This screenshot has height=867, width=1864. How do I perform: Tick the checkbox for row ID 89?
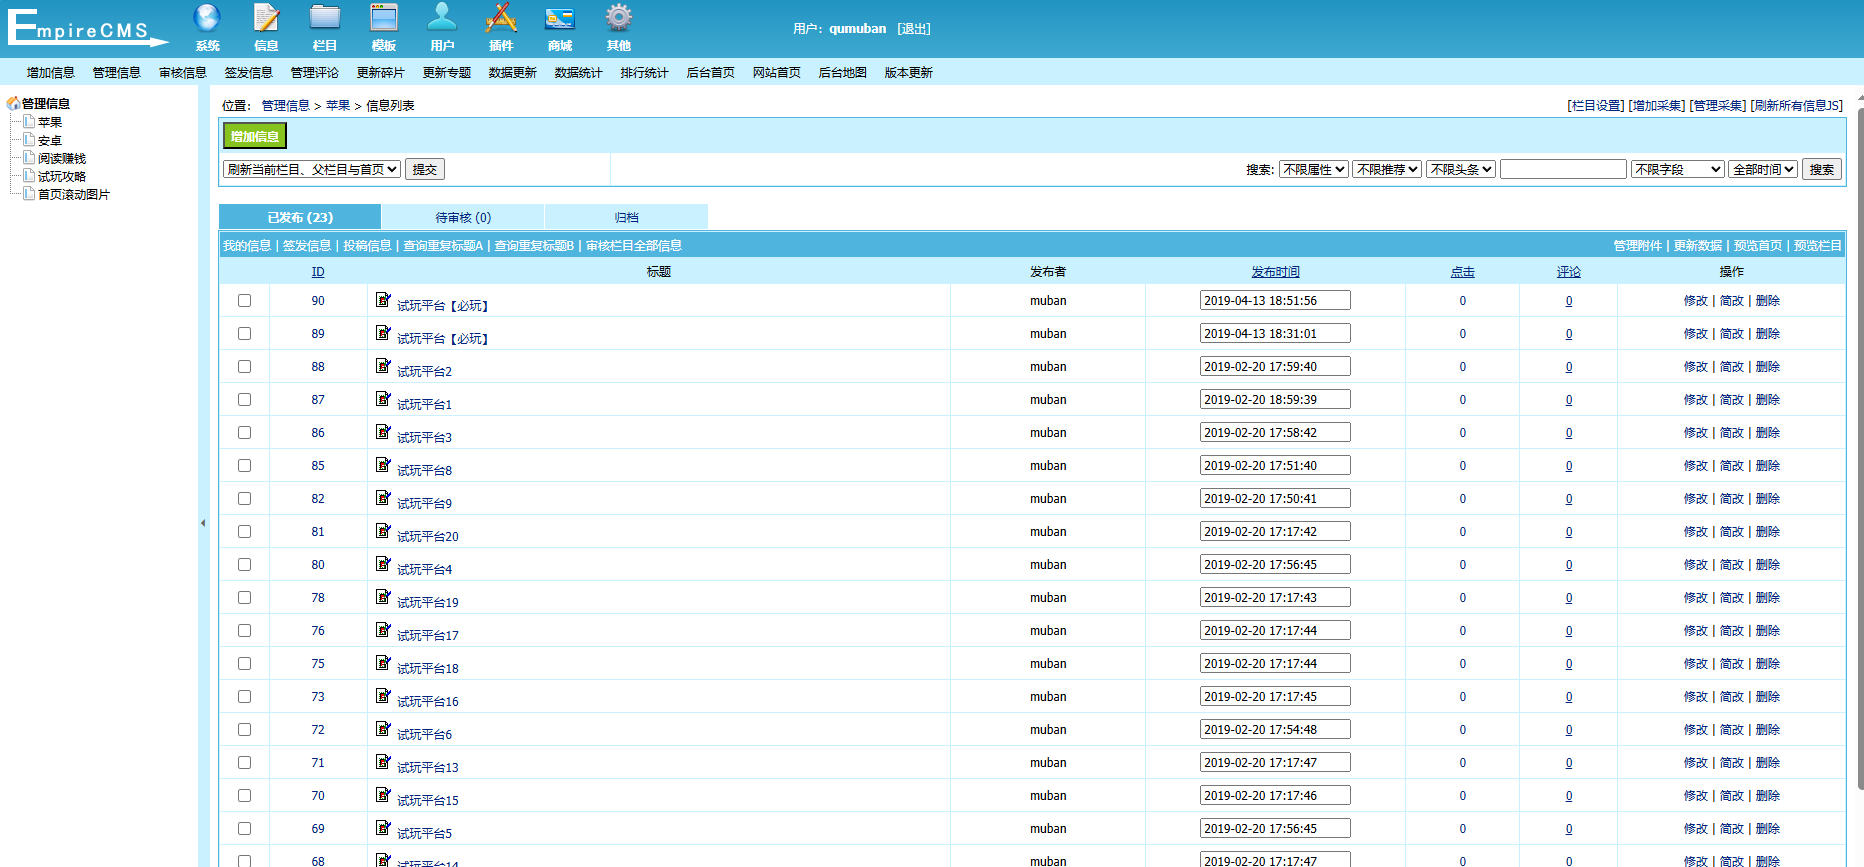tap(244, 333)
